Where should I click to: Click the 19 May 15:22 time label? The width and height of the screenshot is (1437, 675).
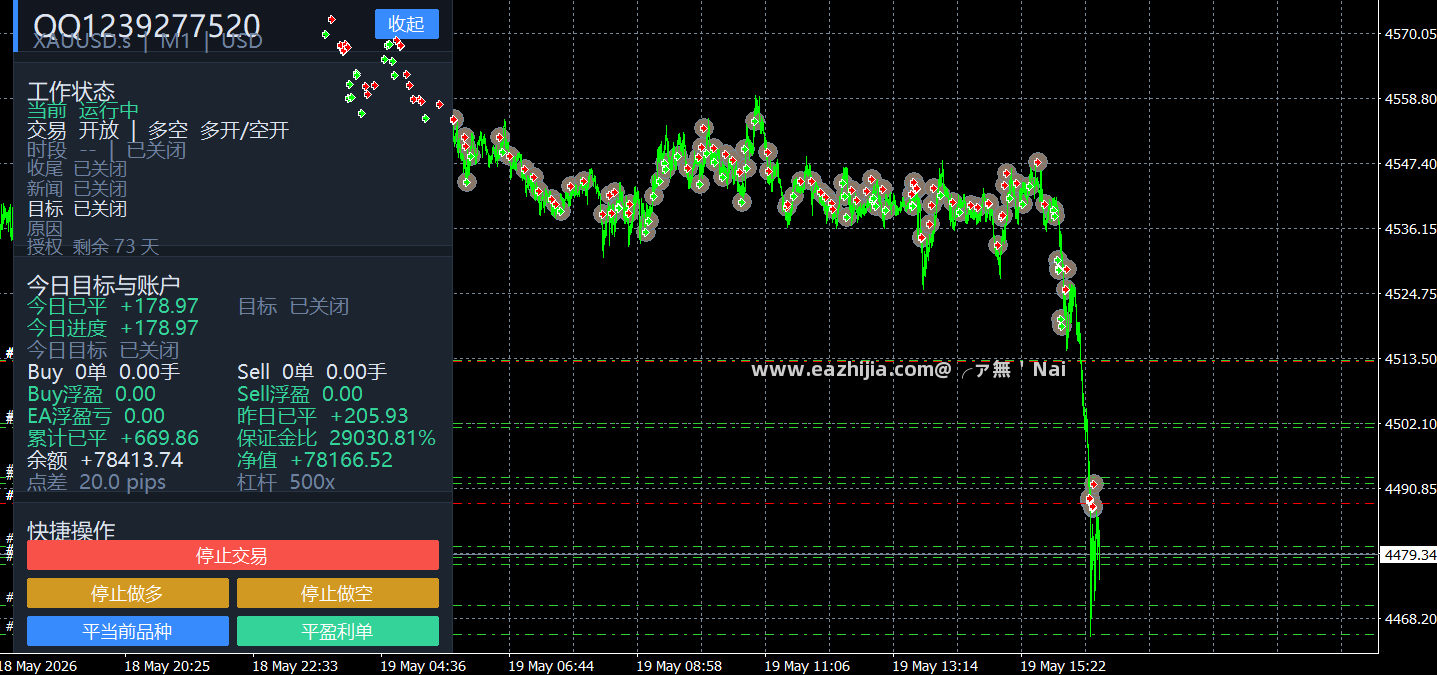point(1063,666)
